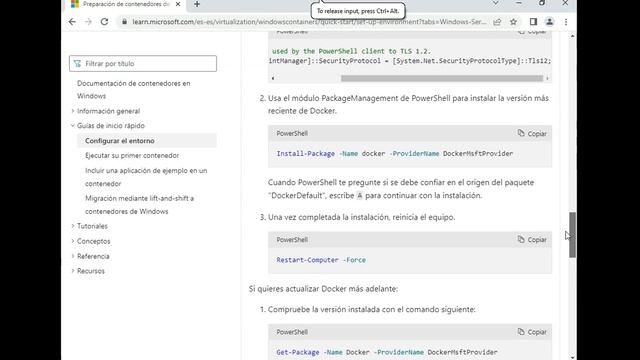
Task: Click the page scrollbar down arrow
Action: pos(572,357)
